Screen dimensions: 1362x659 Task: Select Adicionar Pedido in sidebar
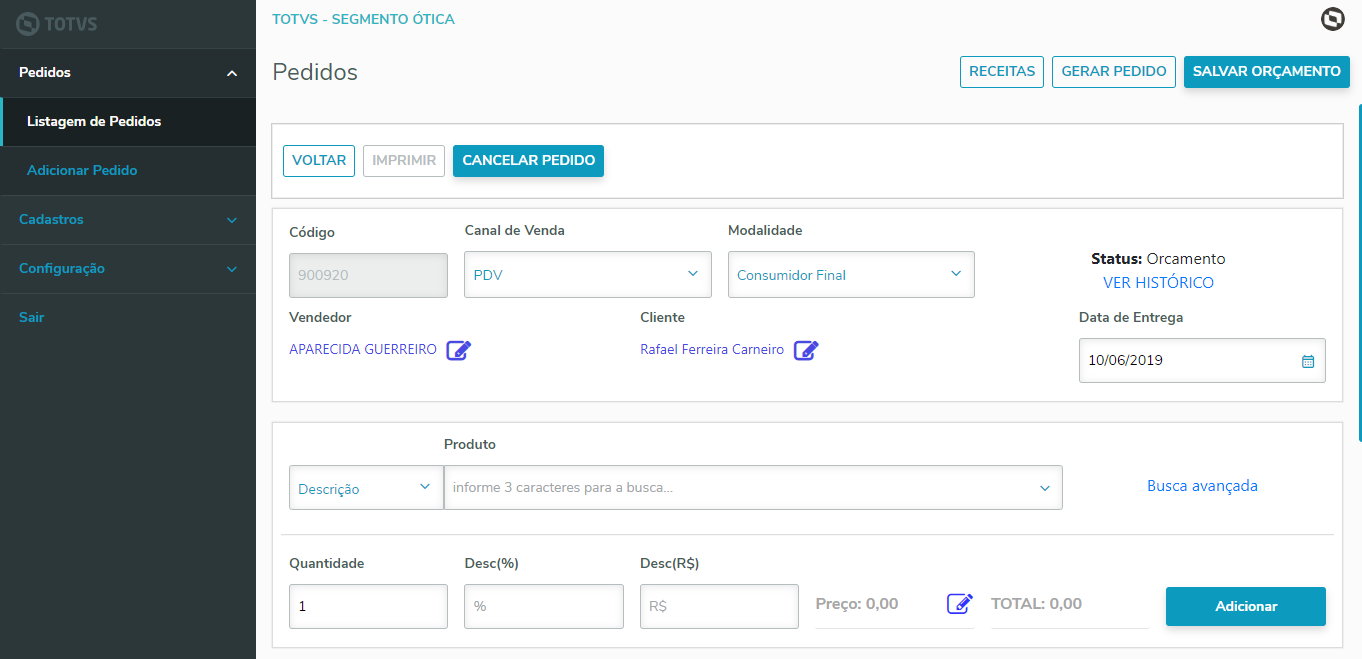click(x=82, y=171)
